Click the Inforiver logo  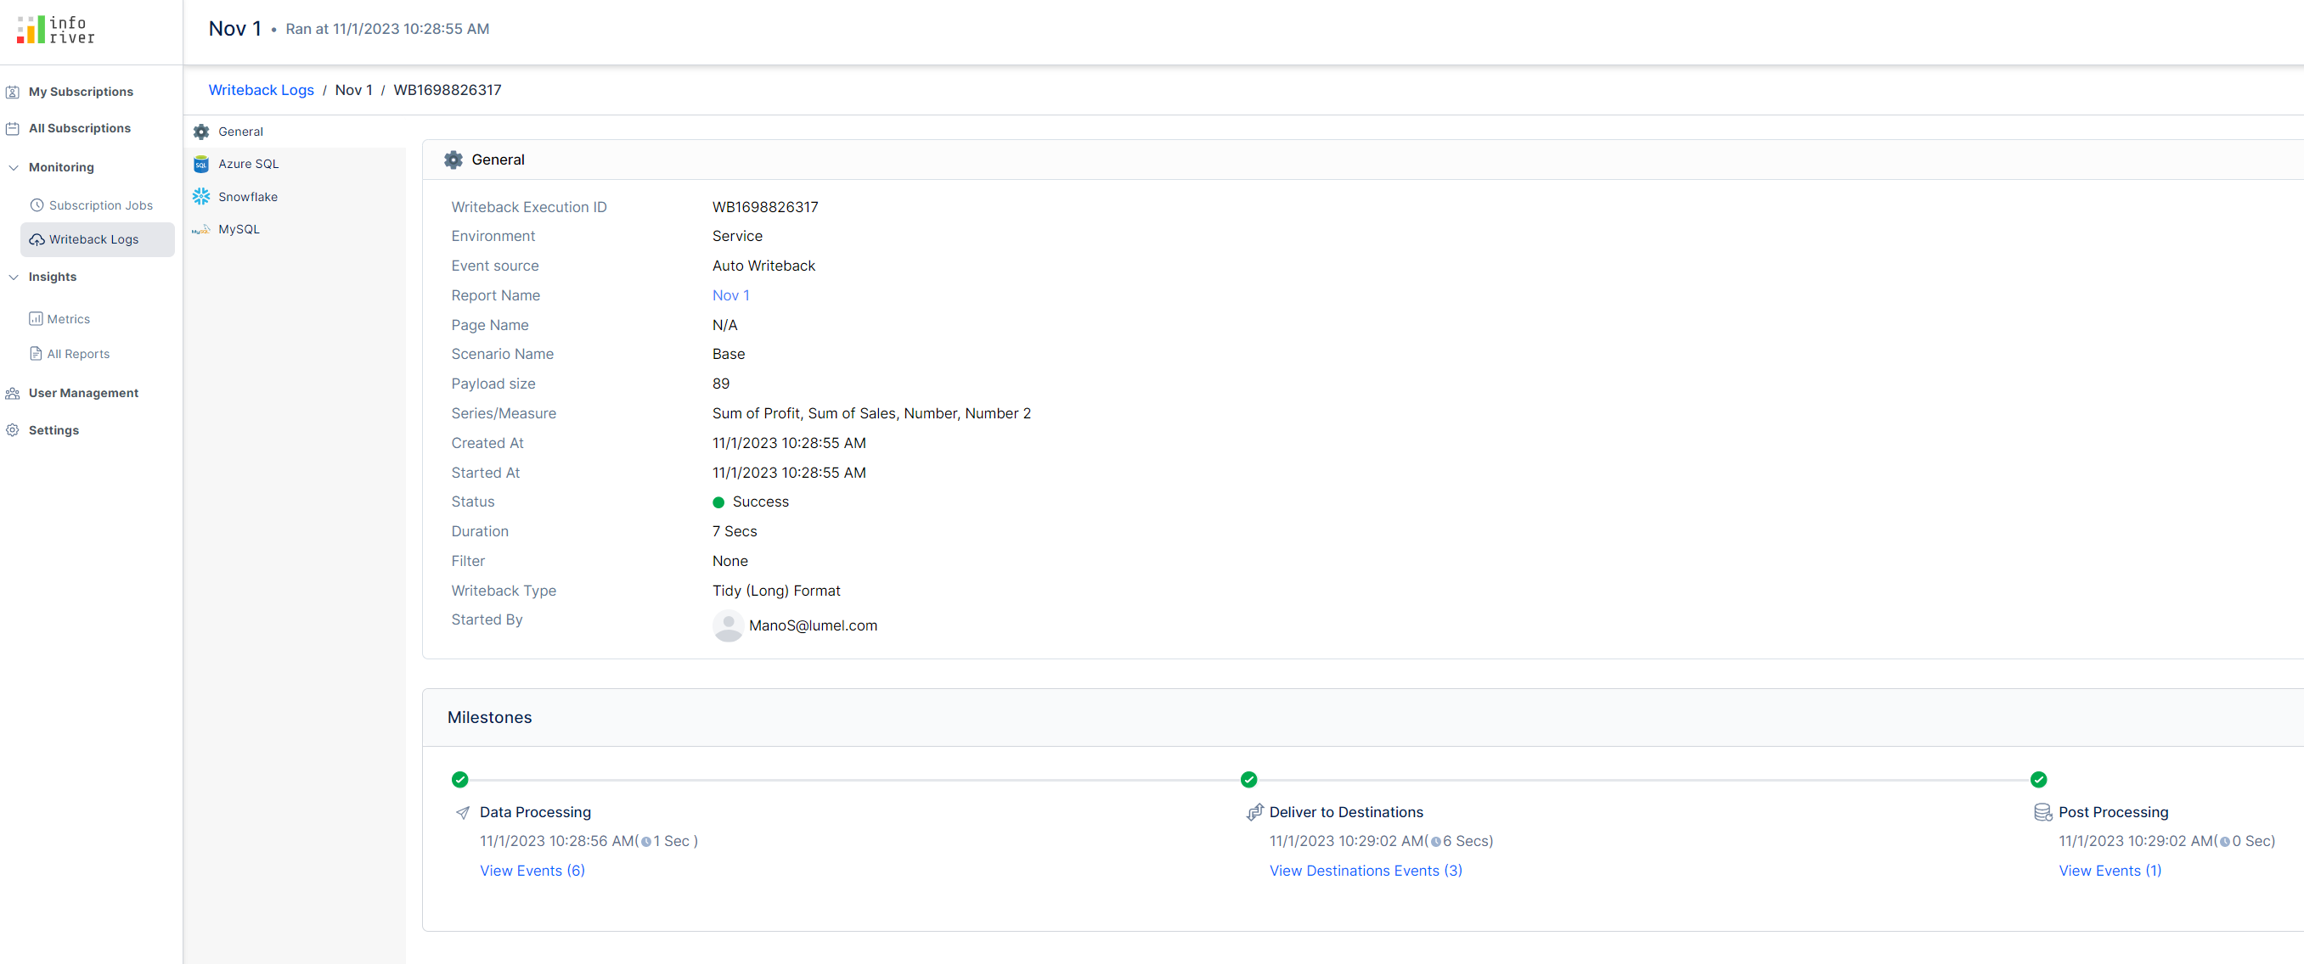(56, 30)
